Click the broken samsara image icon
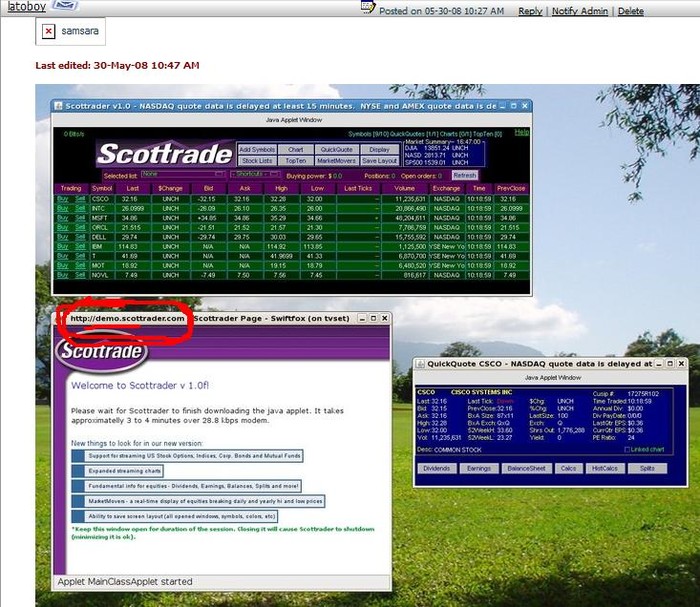This screenshot has width=700, height=607. pos(47,31)
